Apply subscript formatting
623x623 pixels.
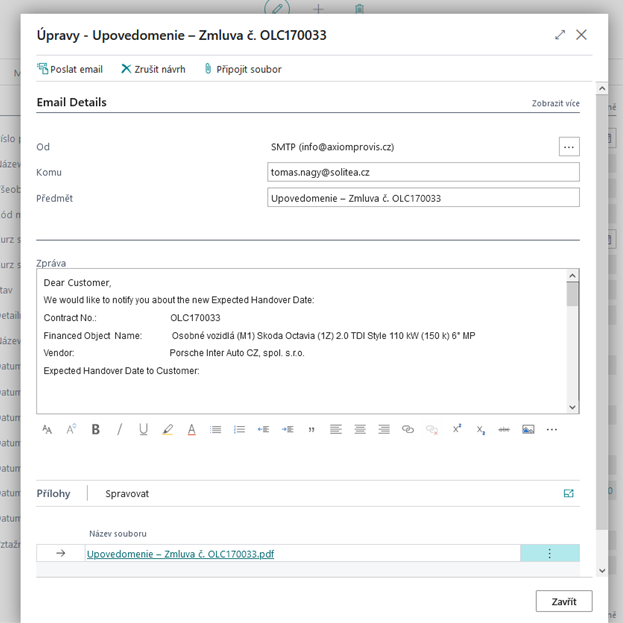coord(481,429)
